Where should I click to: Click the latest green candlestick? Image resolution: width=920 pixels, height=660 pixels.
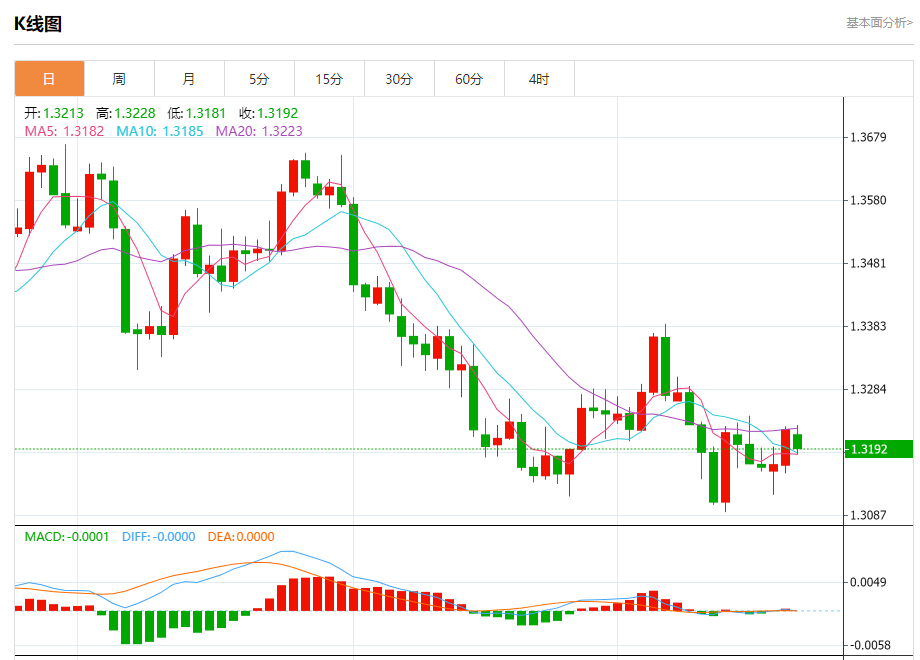[797, 442]
